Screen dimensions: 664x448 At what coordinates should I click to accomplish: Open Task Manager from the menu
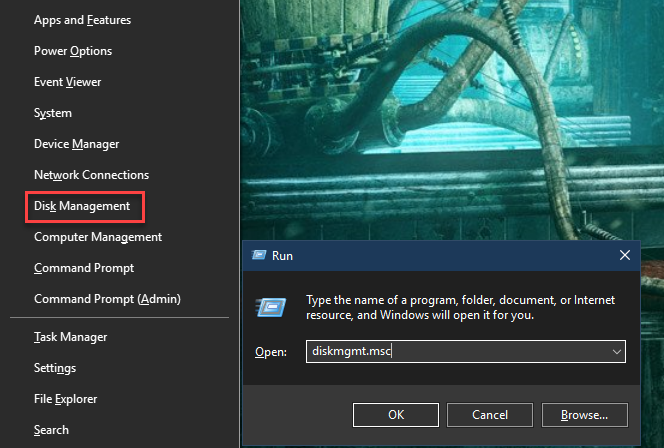70,337
